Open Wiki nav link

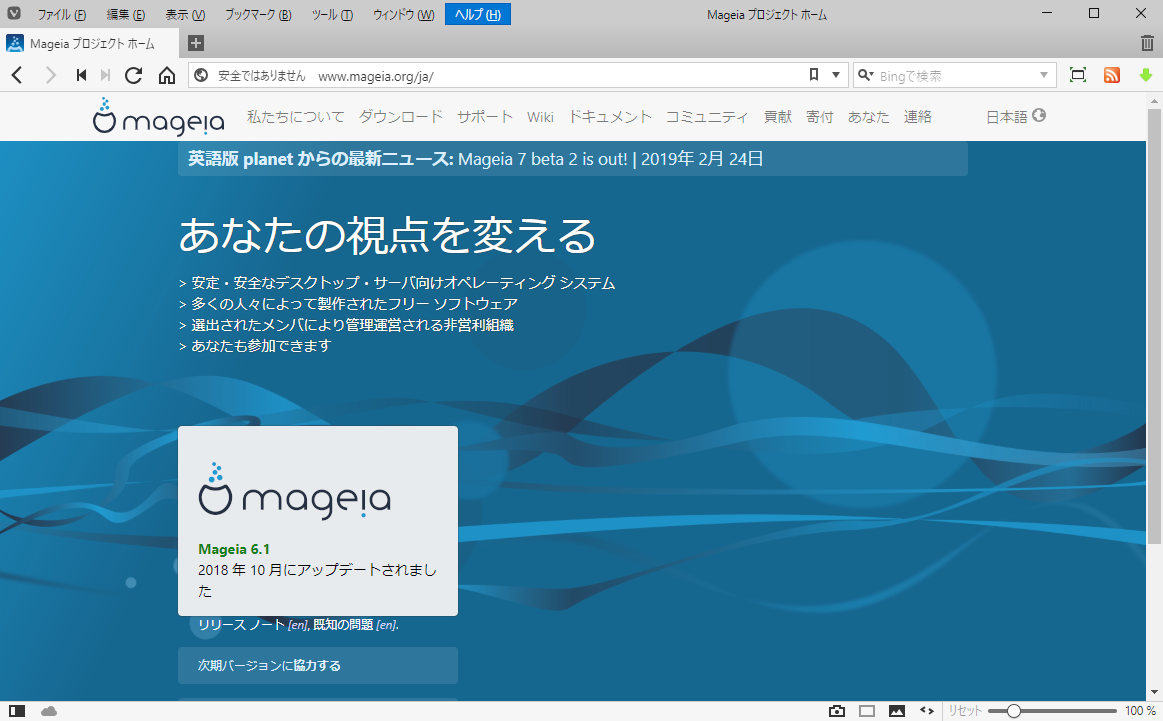[540, 116]
